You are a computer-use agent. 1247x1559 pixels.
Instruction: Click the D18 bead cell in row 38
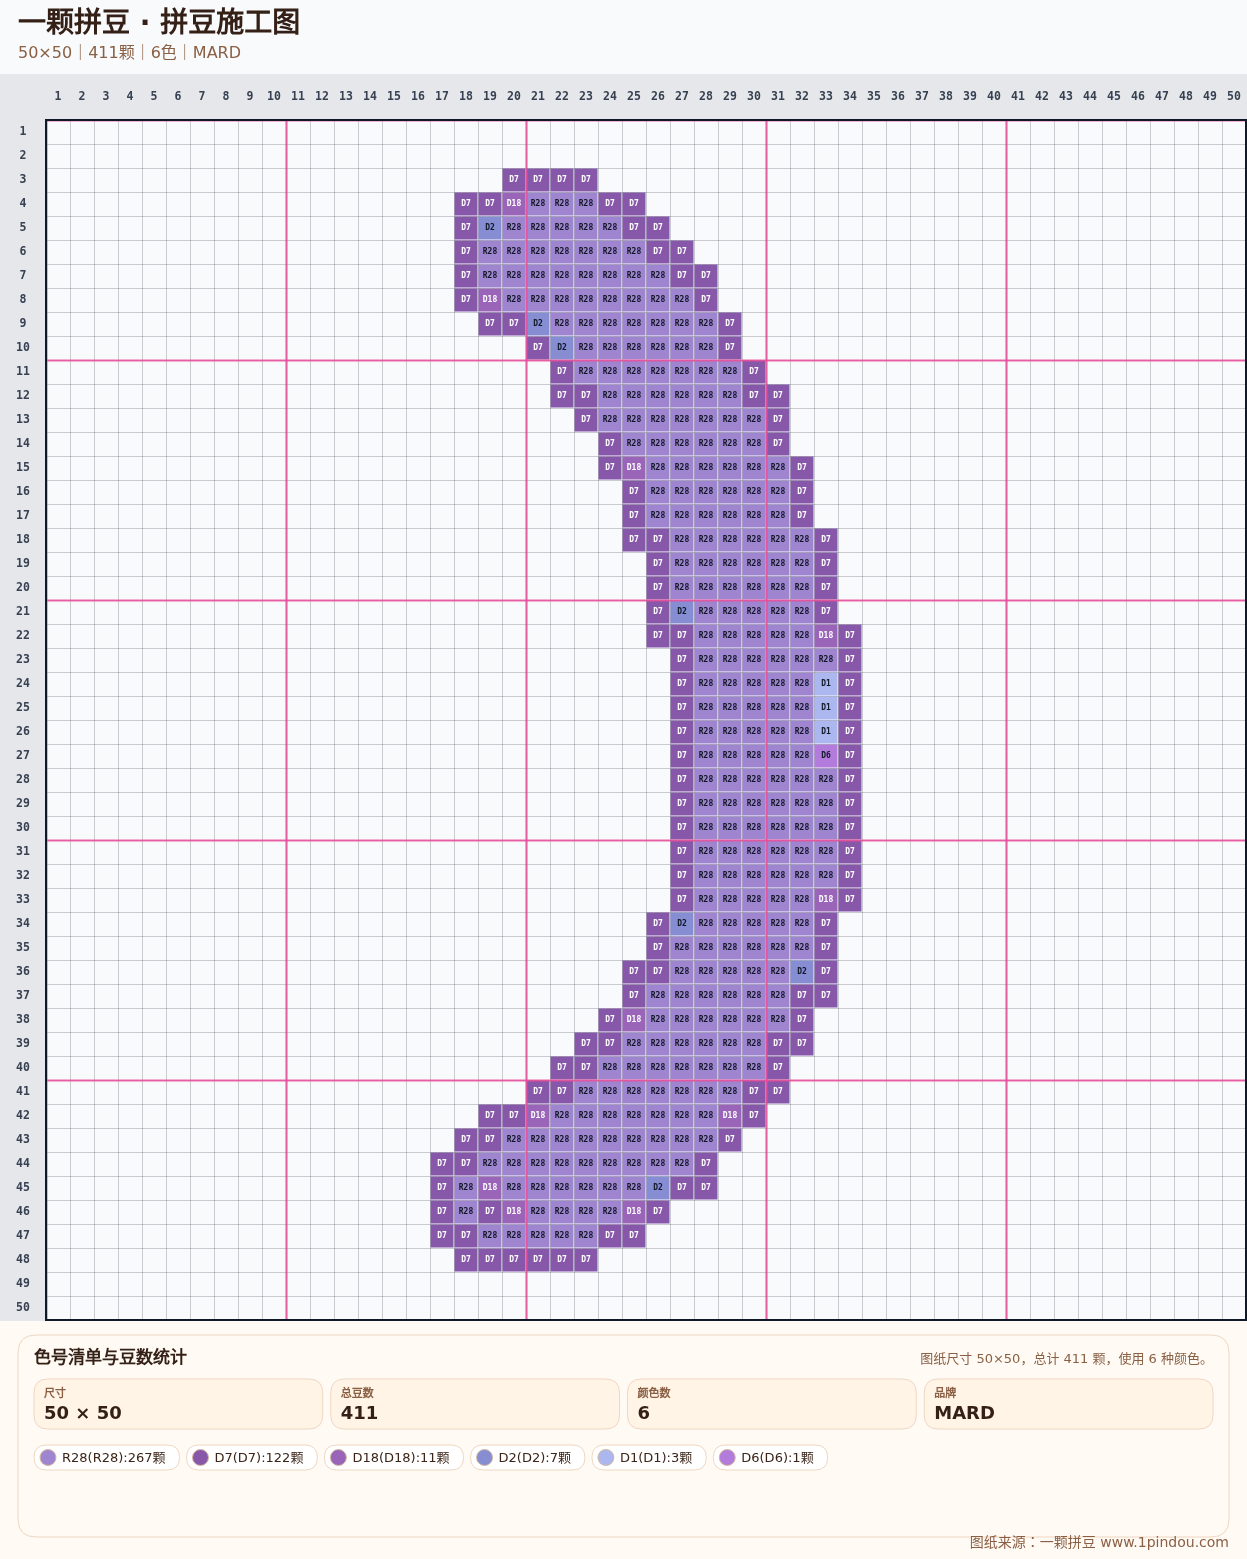click(634, 1019)
